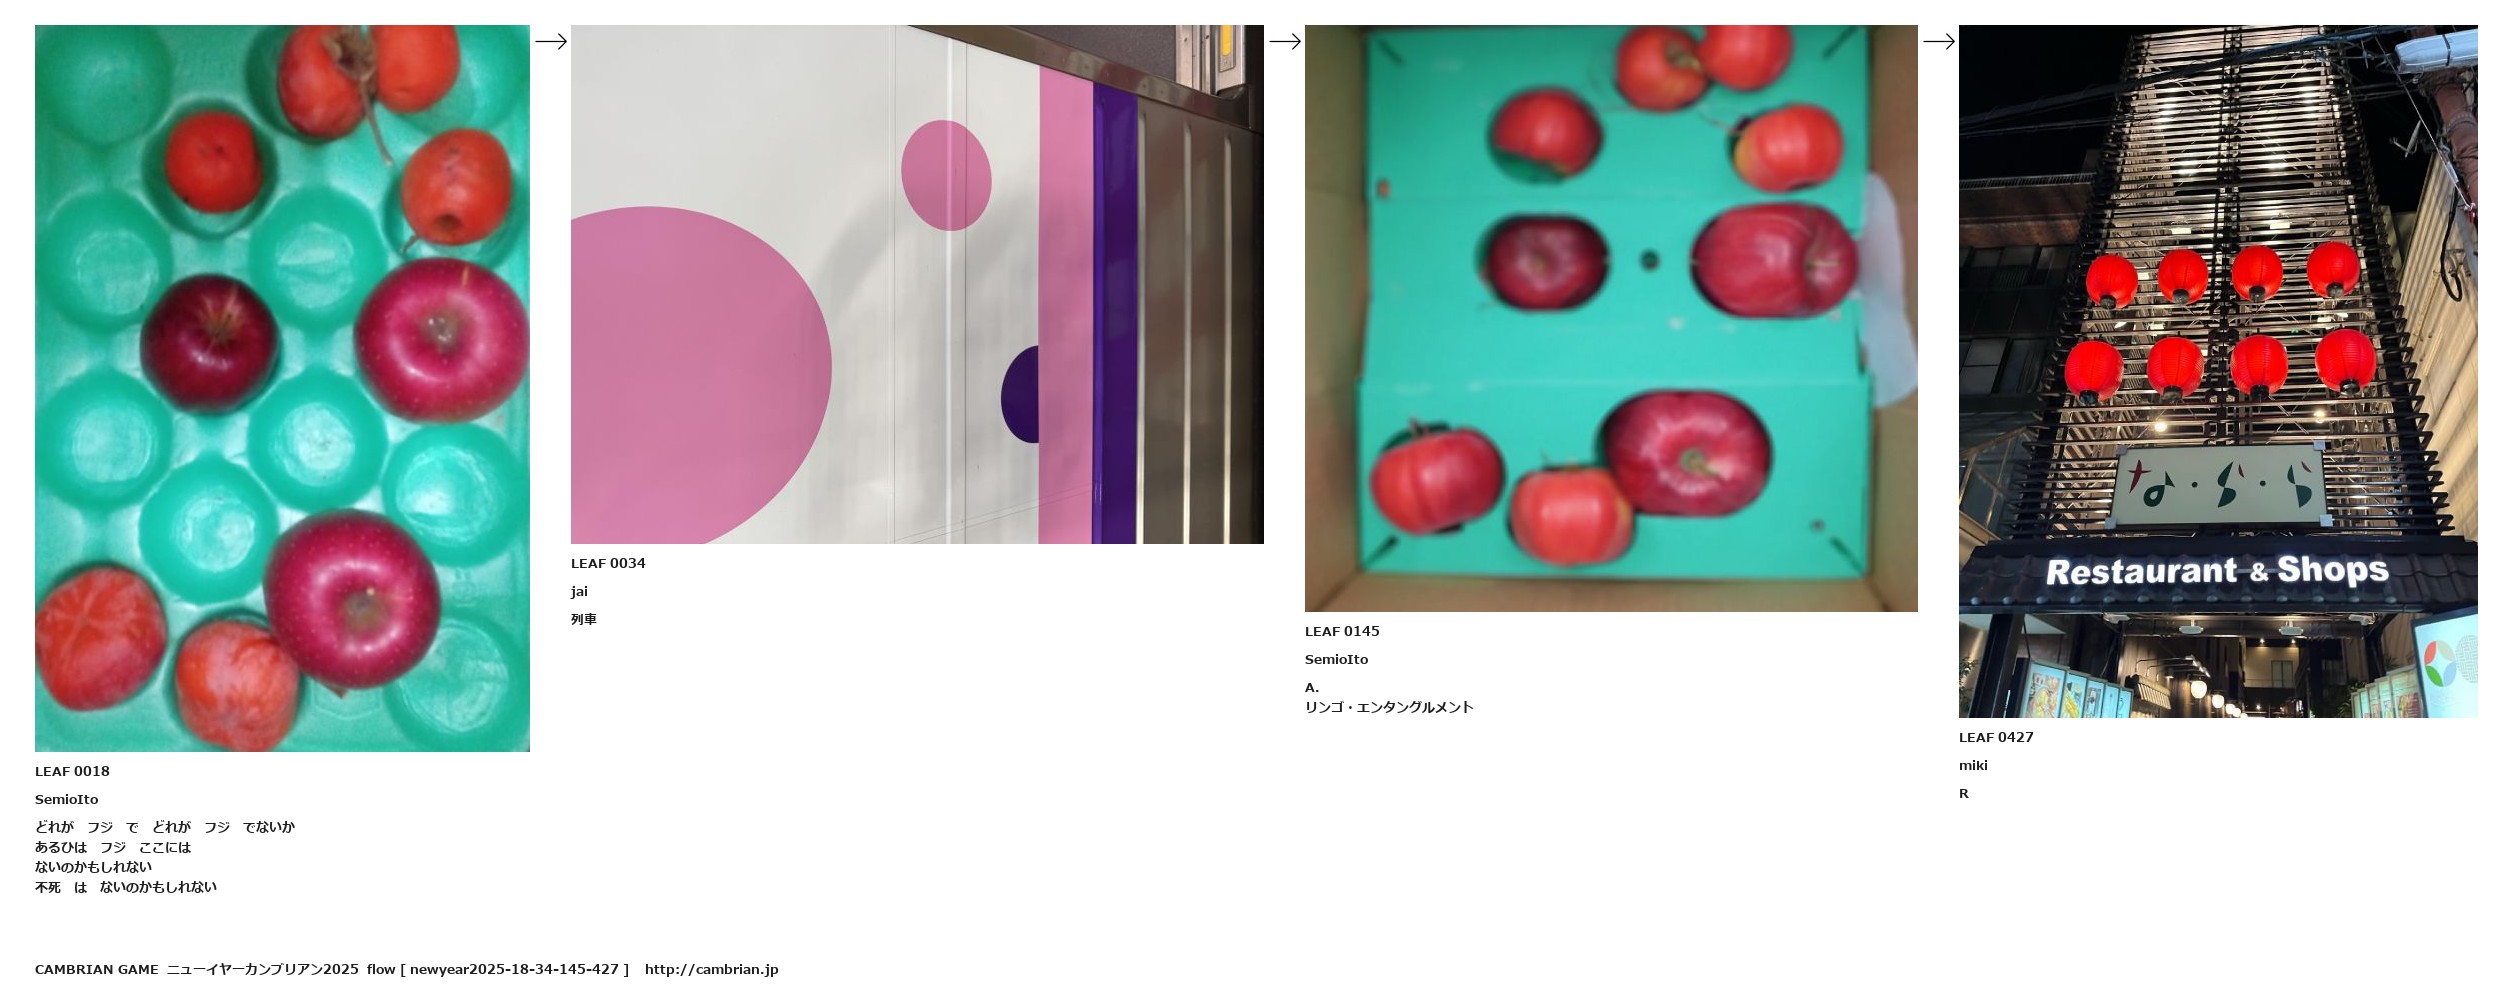Click the caption リンゴ・エンタングルメント
The image size is (2513, 994).
click(1389, 707)
